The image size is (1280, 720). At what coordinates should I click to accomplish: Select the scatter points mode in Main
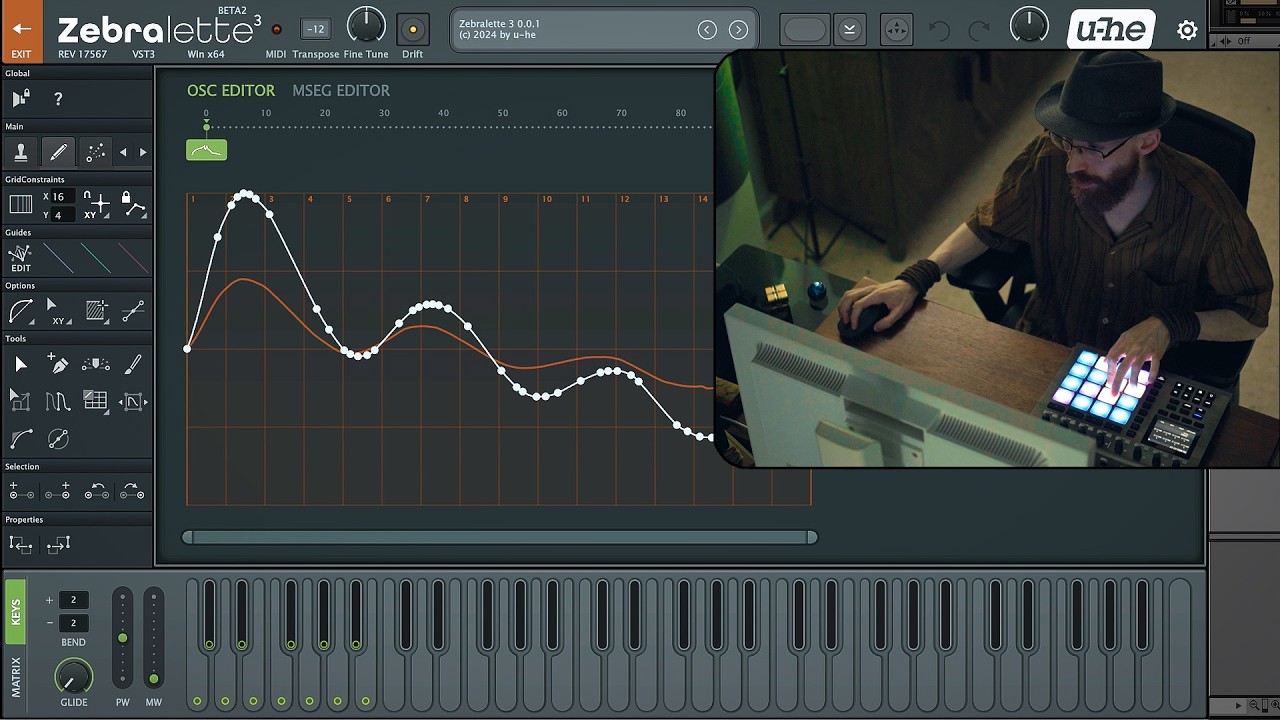95,152
